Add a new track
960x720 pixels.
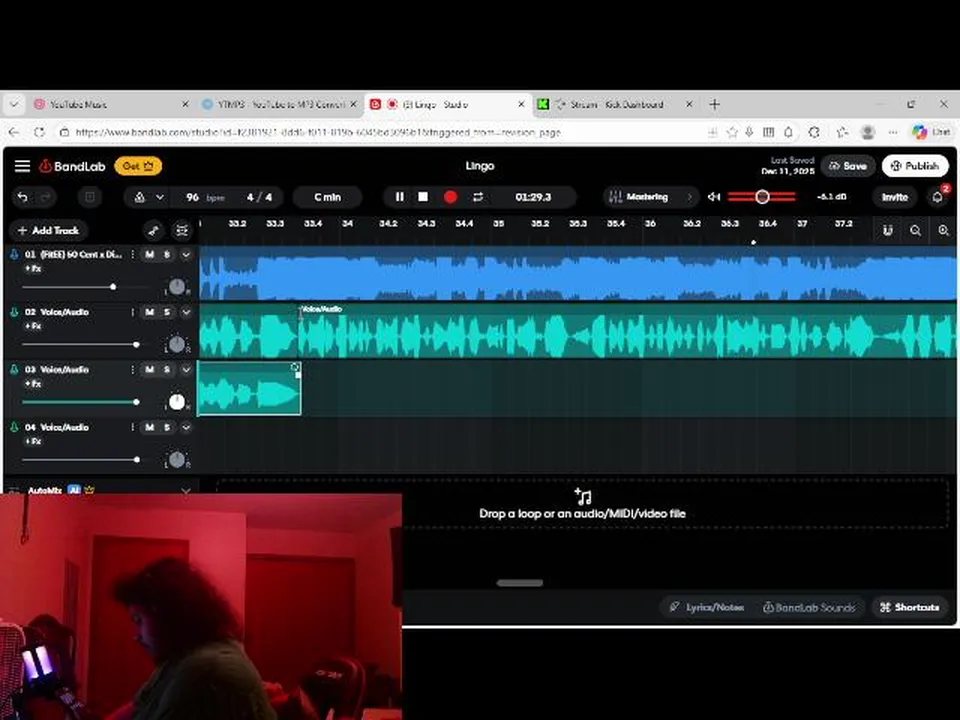coord(49,230)
